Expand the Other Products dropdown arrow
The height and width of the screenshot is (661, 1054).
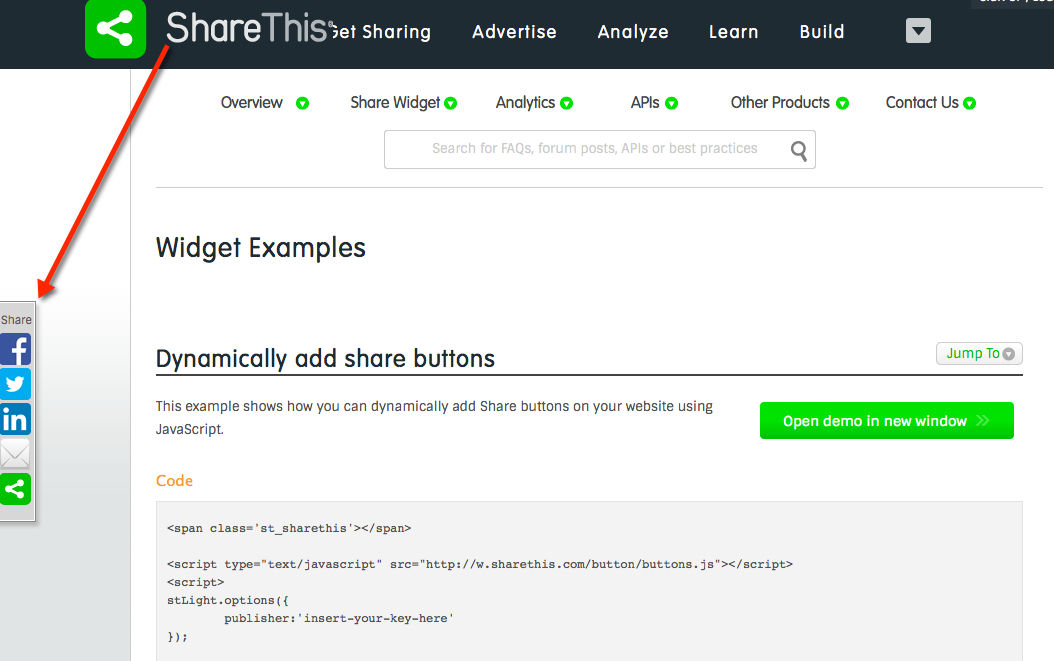click(x=842, y=103)
